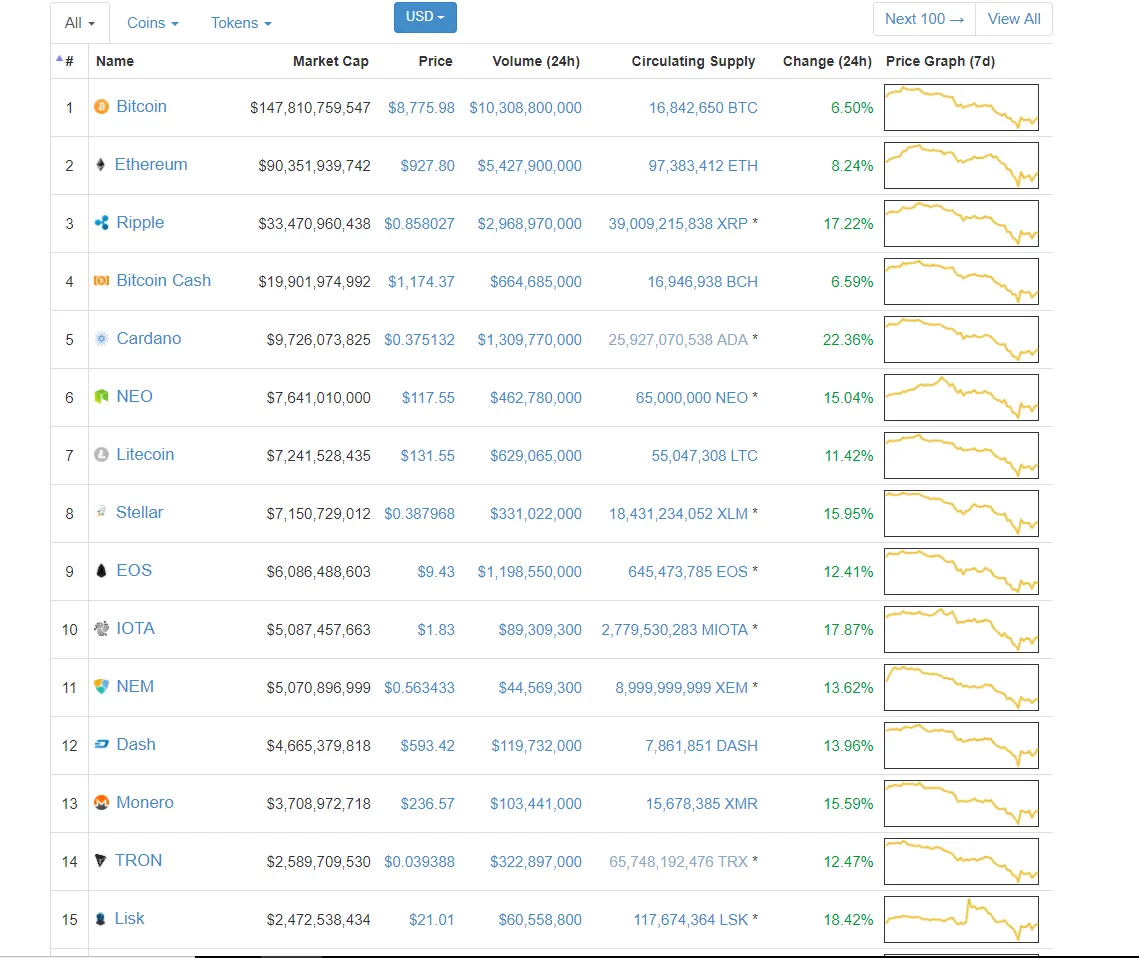Click Bitcoin volume $10,308,800,000
This screenshot has height=958, width=1139.
click(525, 108)
